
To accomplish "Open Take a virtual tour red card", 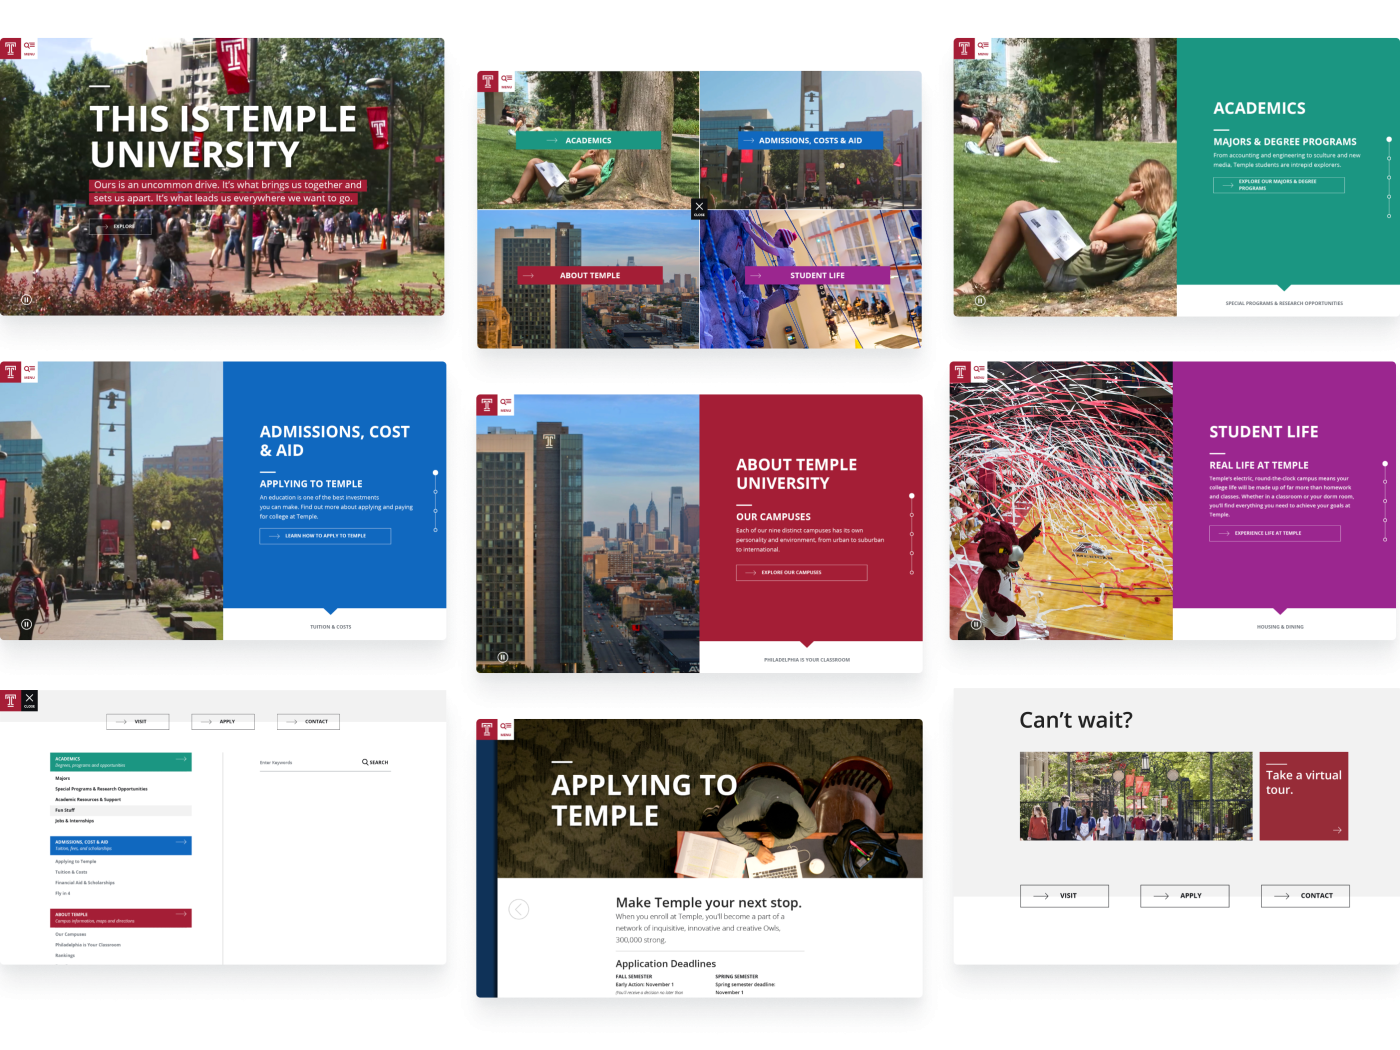I will [1304, 796].
